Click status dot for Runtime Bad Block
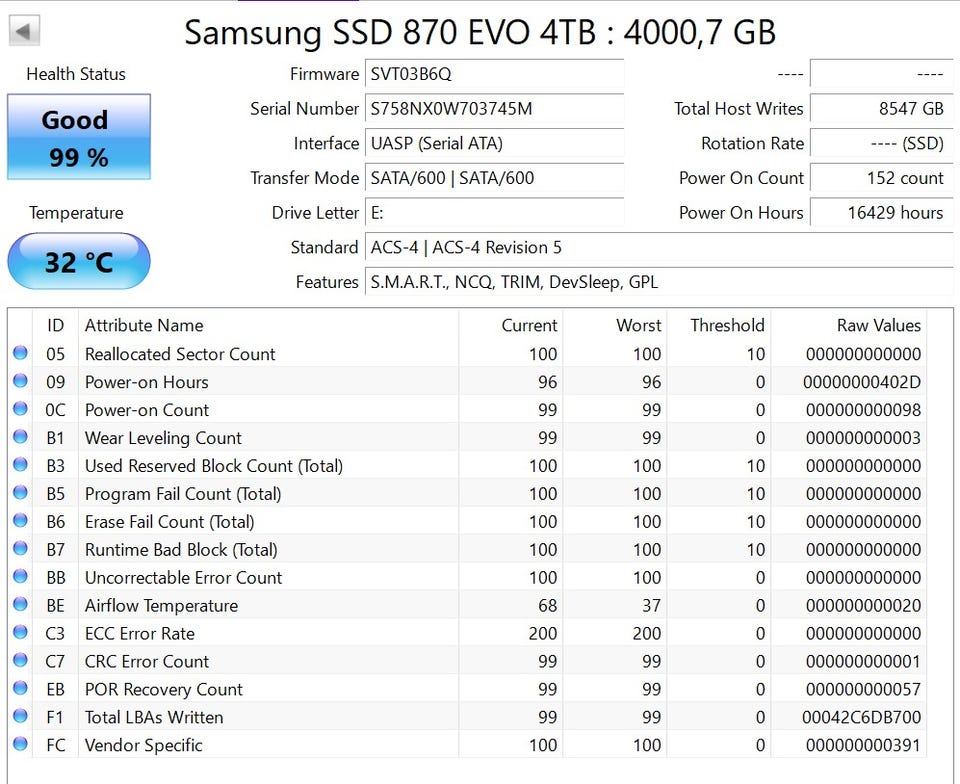Image resolution: width=960 pixels, height=784 pixels. pyautogui.click(x=20, y=548)
